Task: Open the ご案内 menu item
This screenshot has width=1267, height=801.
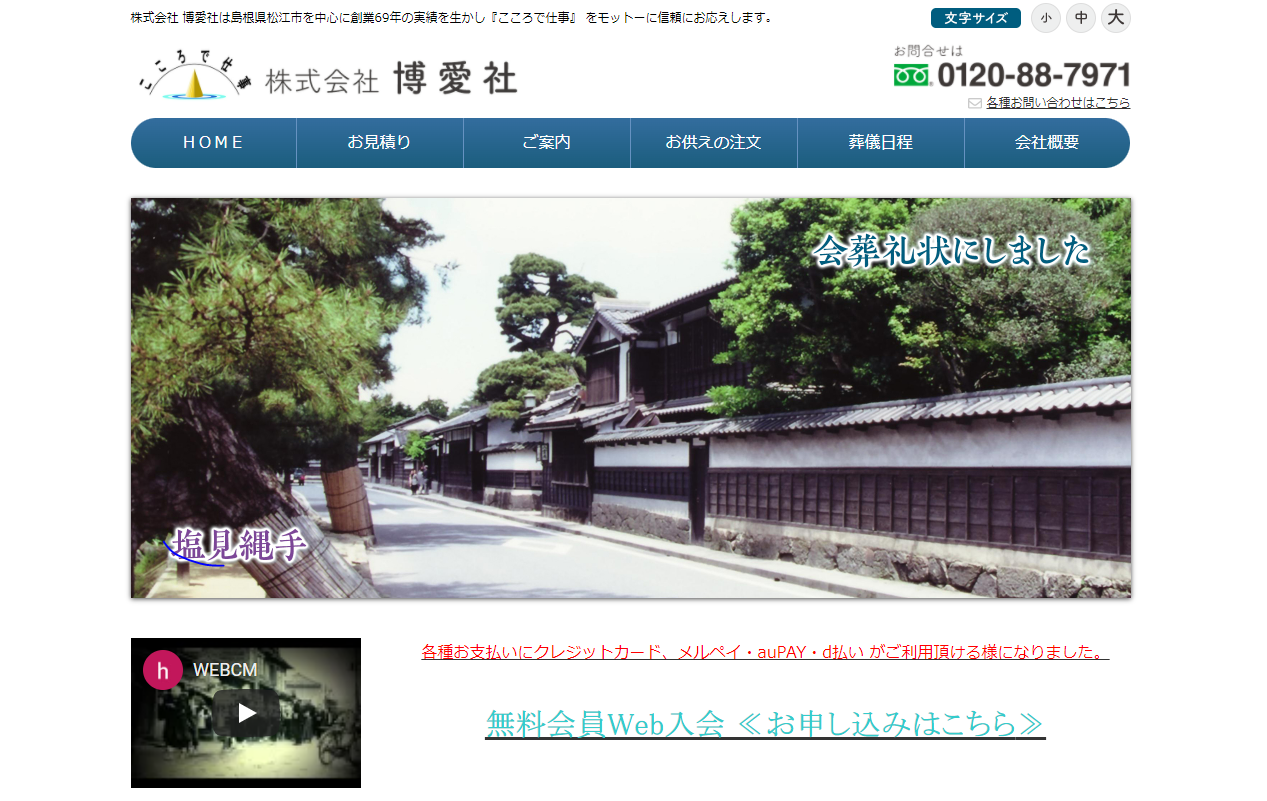Action: point(546,143)
